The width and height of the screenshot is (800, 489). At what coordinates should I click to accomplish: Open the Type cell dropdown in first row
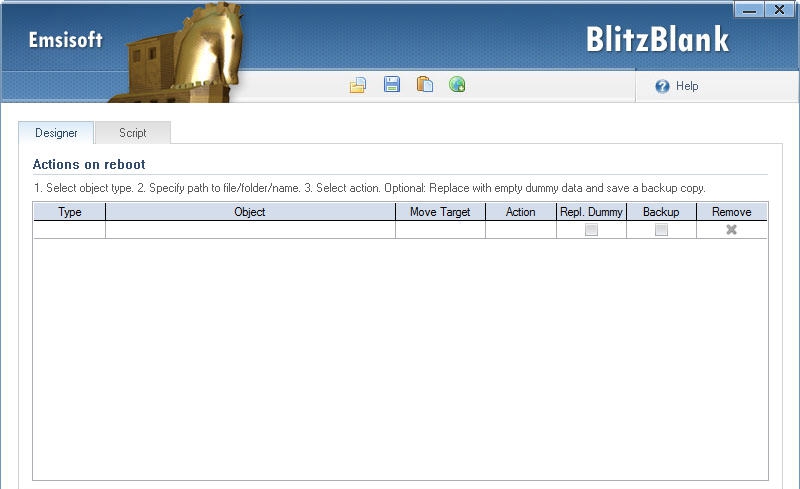[69, 230]
